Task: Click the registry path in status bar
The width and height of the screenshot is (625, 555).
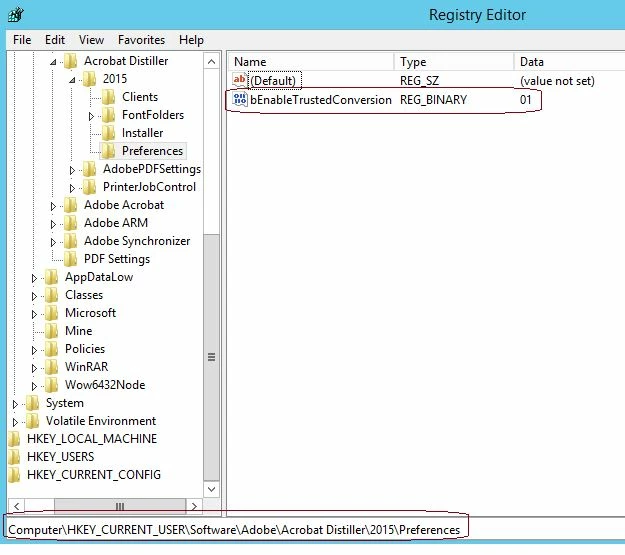Action: click(x=234, y=530)
